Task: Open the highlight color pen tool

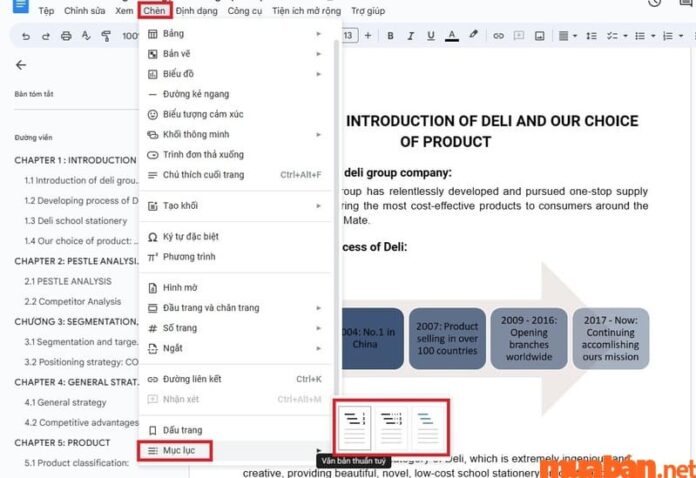Action: [474, 35]
